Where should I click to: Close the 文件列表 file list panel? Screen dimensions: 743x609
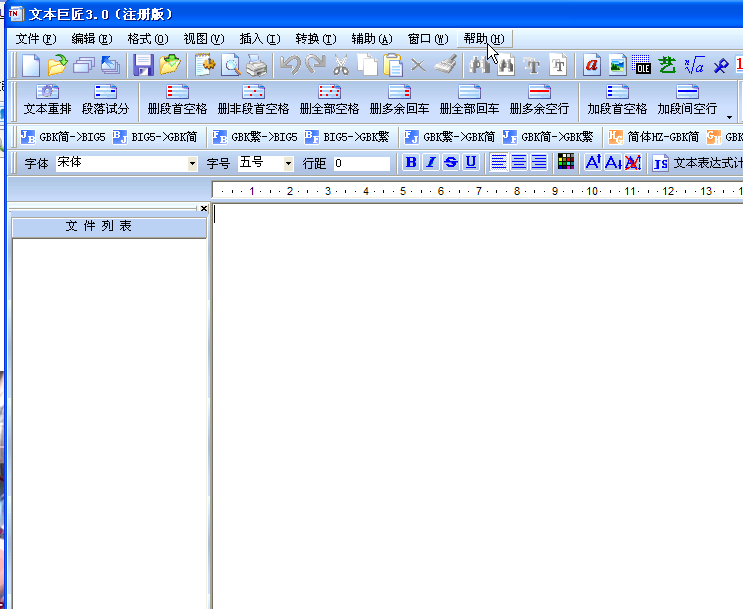tap(204, 209)
